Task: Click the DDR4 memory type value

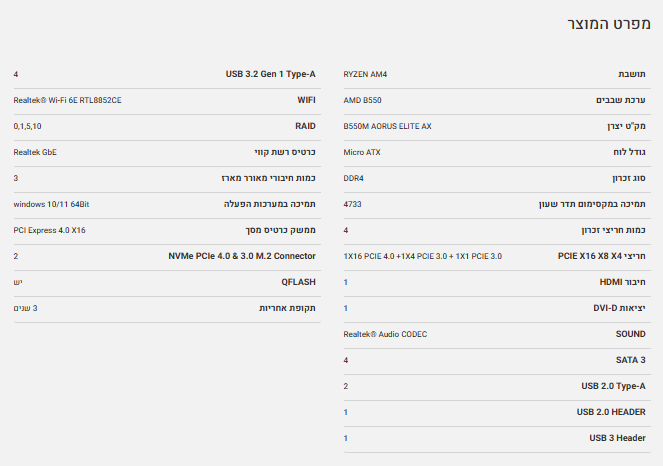Action: pos(353,178)
